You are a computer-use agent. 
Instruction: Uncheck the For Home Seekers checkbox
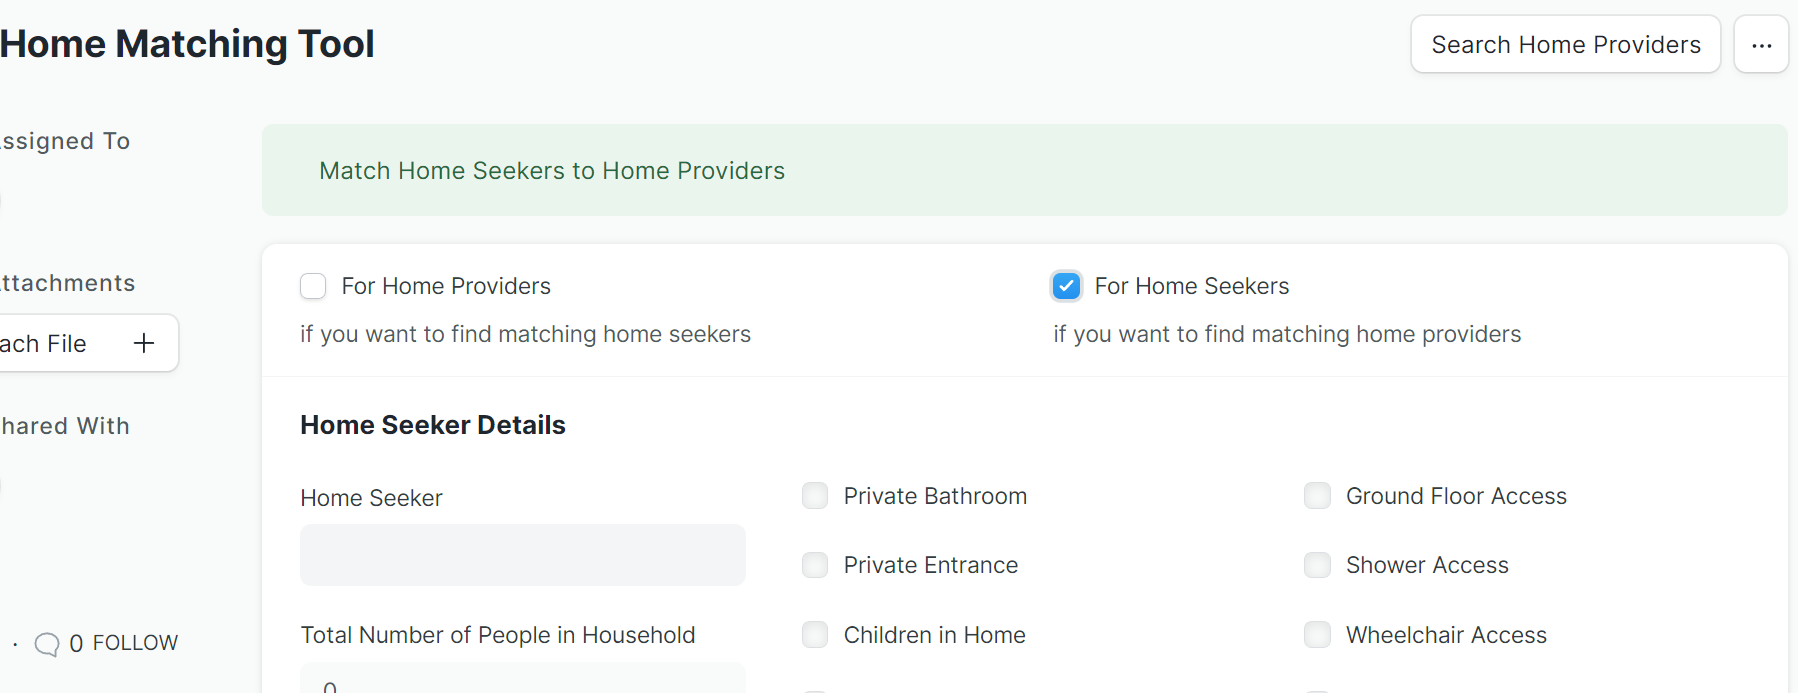[1066, 287]
